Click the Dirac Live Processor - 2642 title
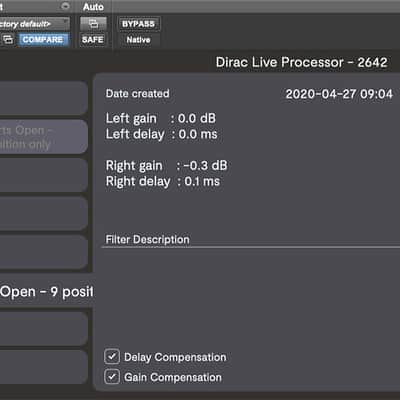Viewport: 400px width, 400px height. (x=302, y=62)
